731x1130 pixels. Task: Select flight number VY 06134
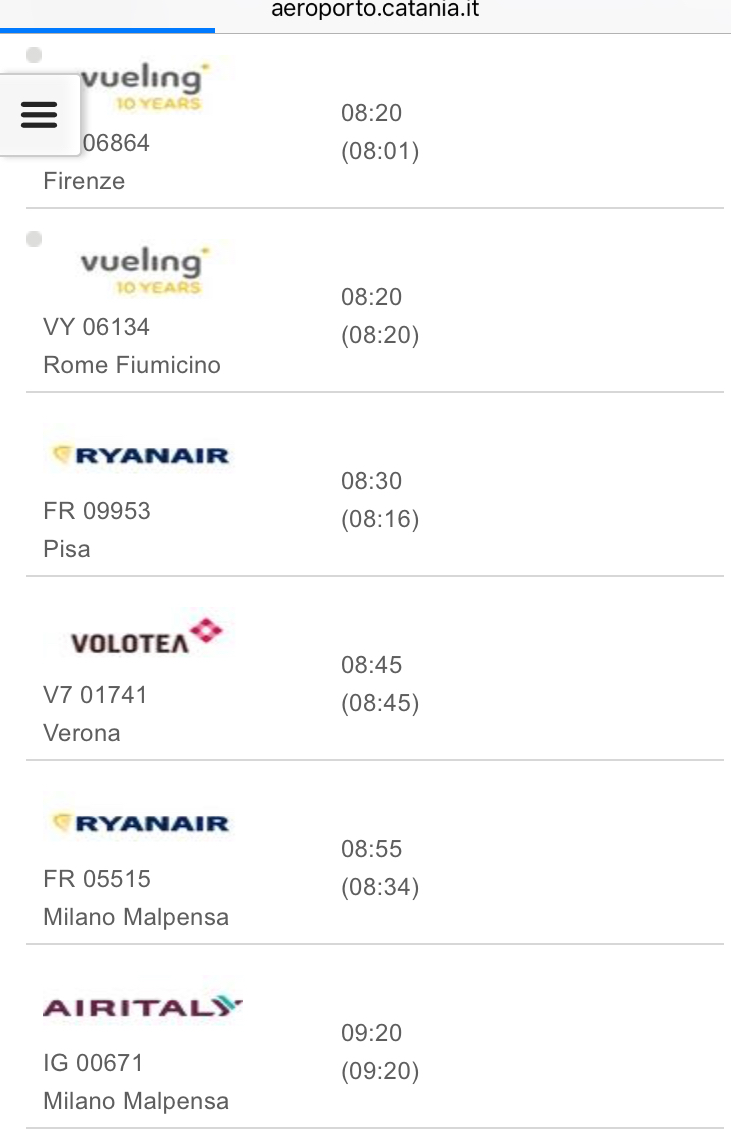(97, 327)
